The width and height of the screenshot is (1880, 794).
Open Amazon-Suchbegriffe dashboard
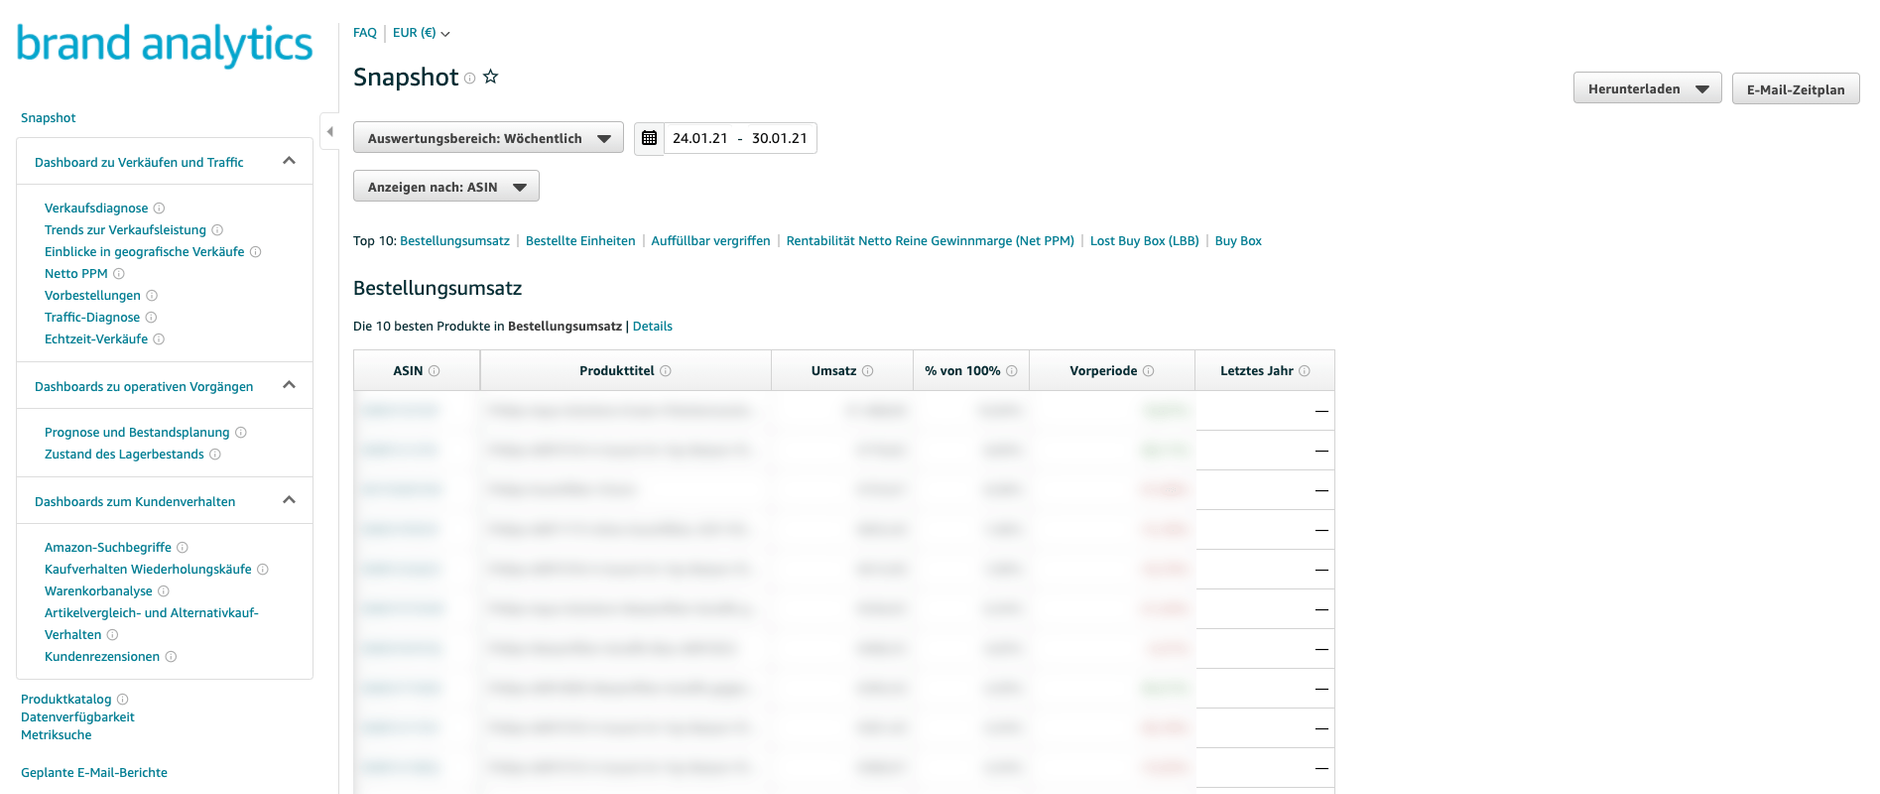108,548
